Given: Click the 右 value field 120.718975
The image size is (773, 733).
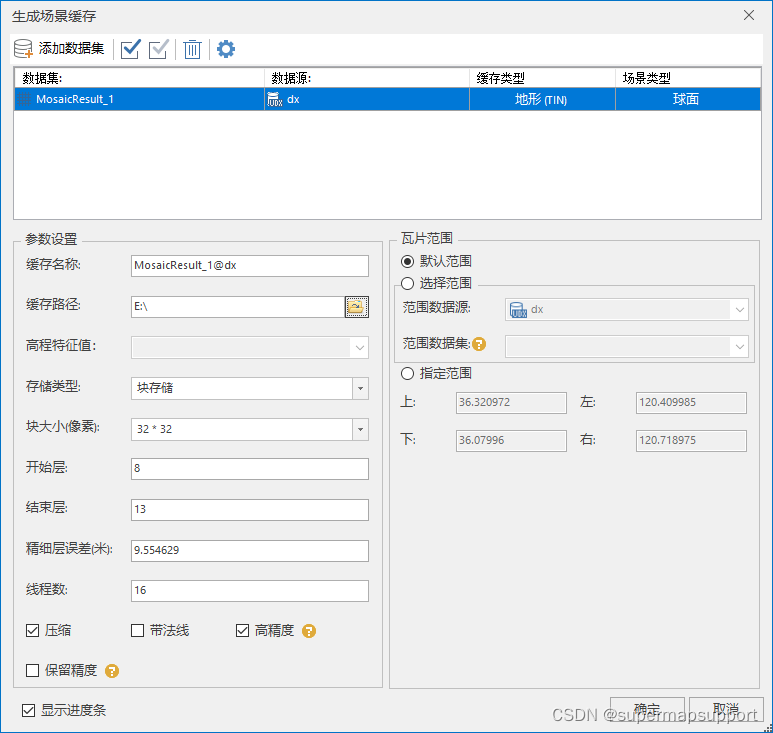Looking at the screenshot, I should coord(691,441).
